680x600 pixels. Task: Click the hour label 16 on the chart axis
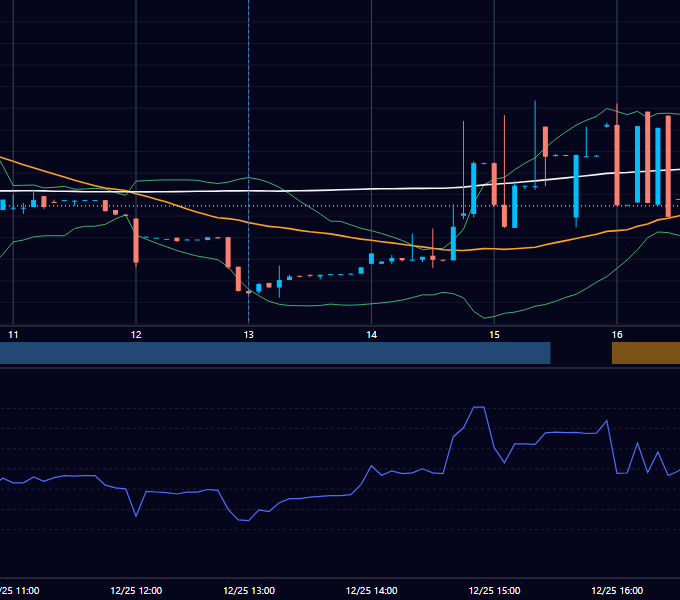point(617,335)
